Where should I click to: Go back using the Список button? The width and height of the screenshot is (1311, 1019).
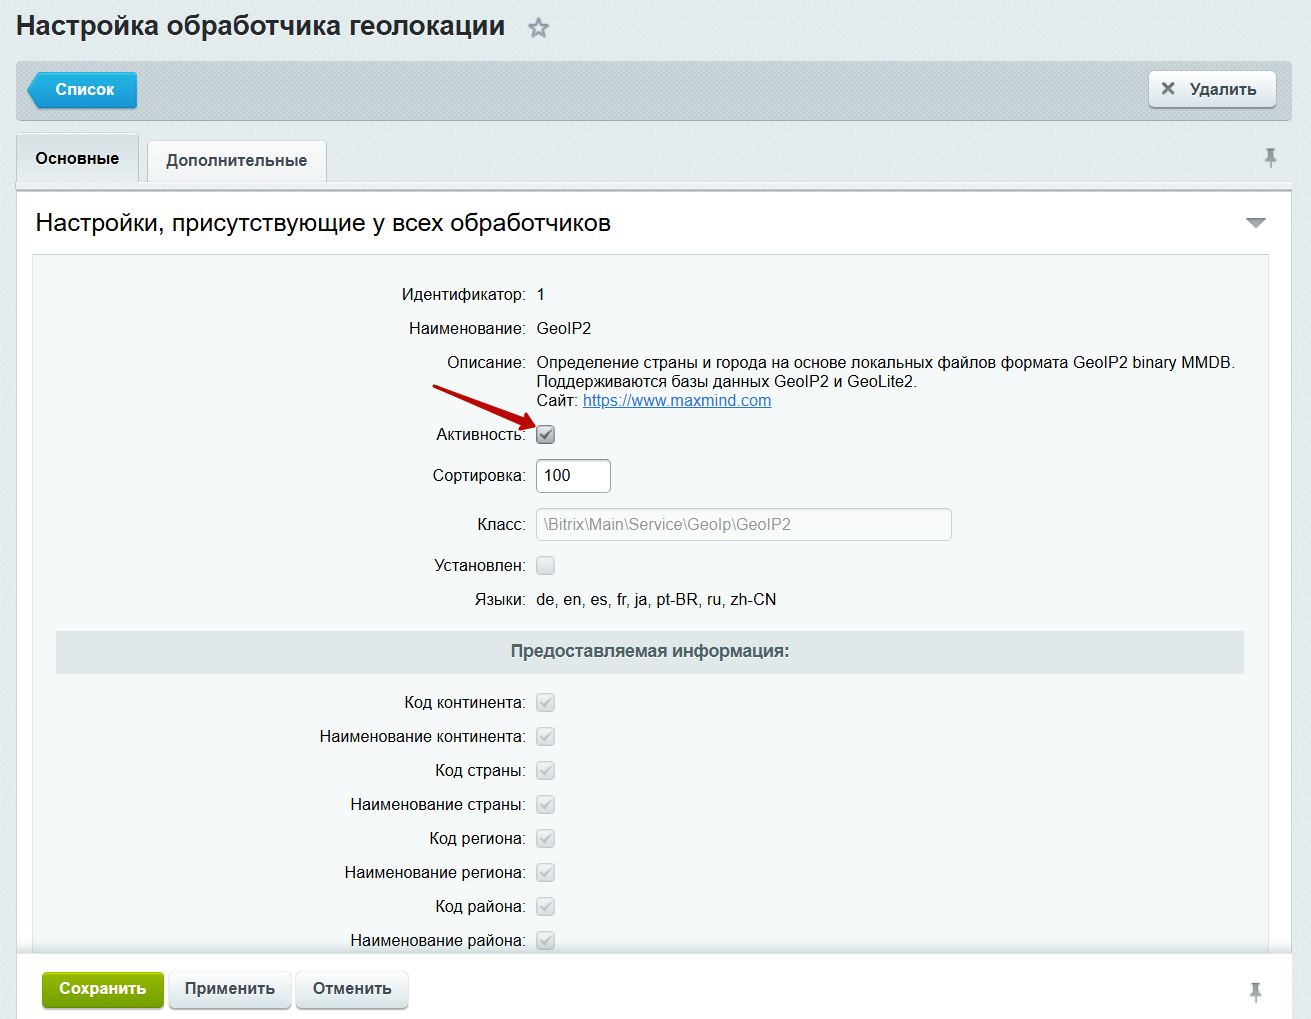84,89
